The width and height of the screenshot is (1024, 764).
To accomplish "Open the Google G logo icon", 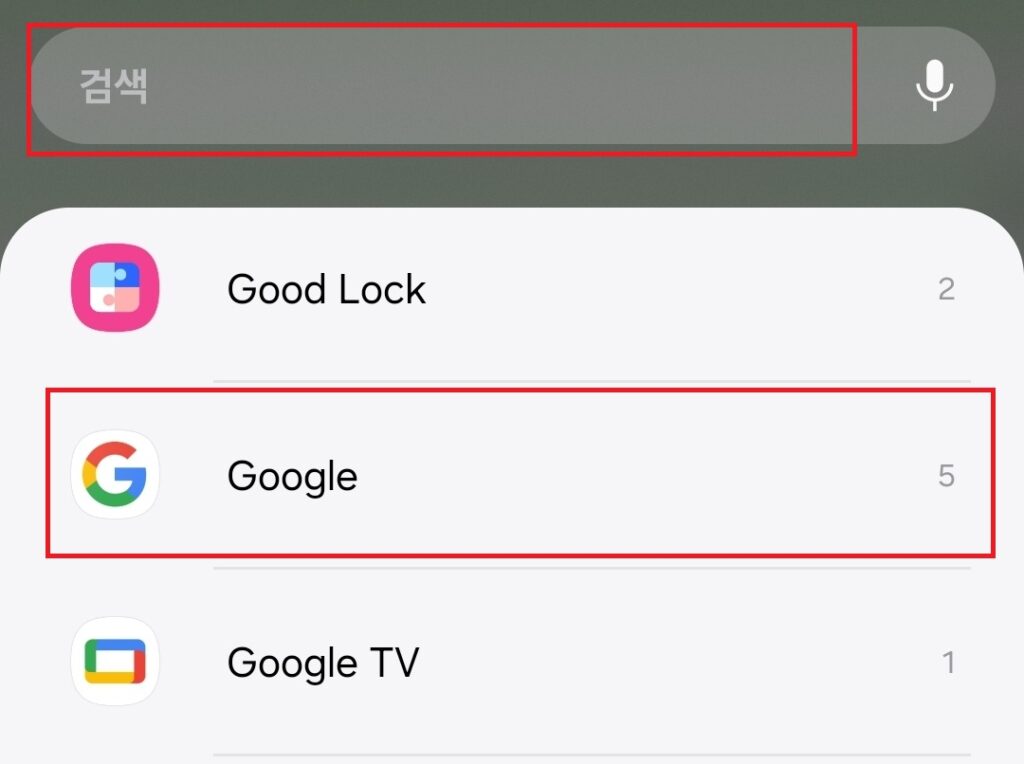I will [x=115, y=475].
